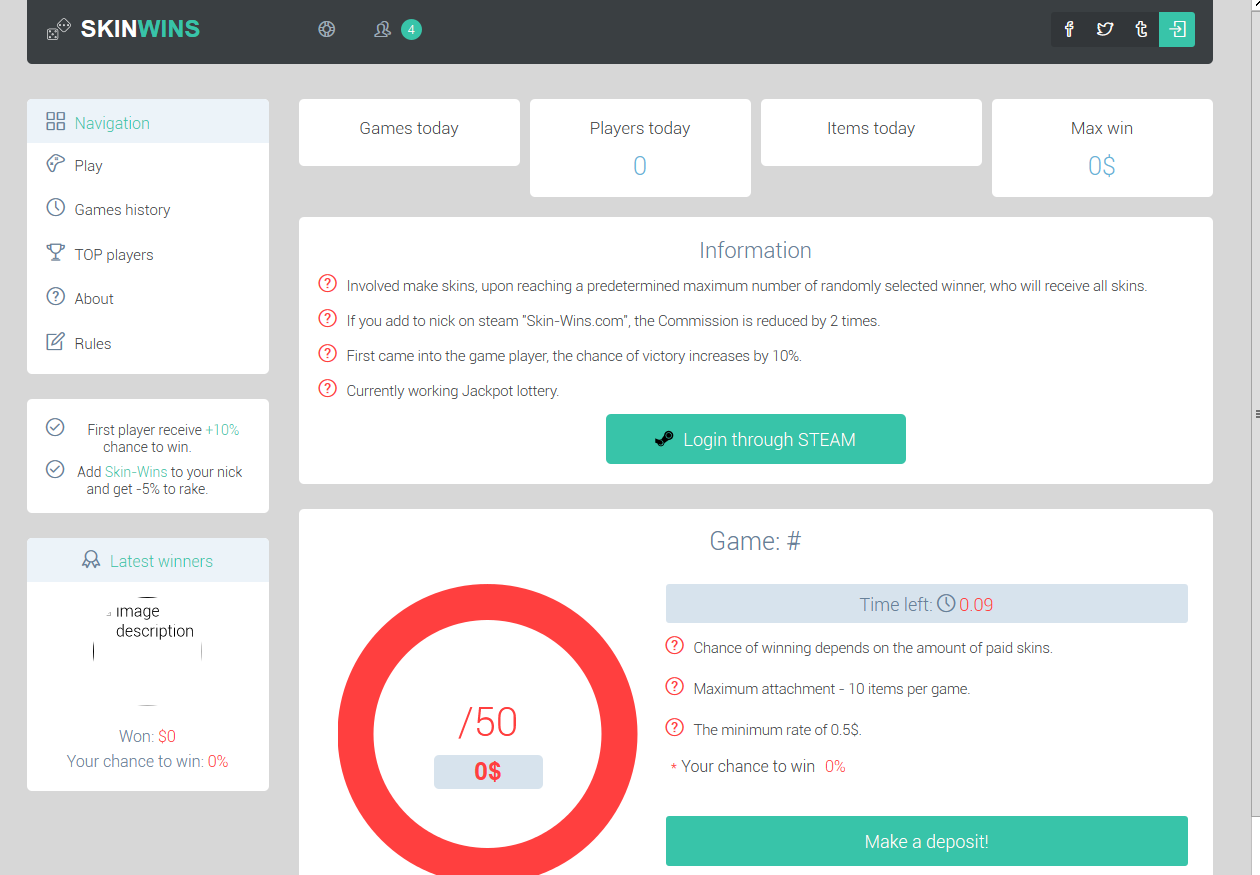Click the checkmark icon beside First player receive
The image size is (1260, 875).
[x=56, y=428]
